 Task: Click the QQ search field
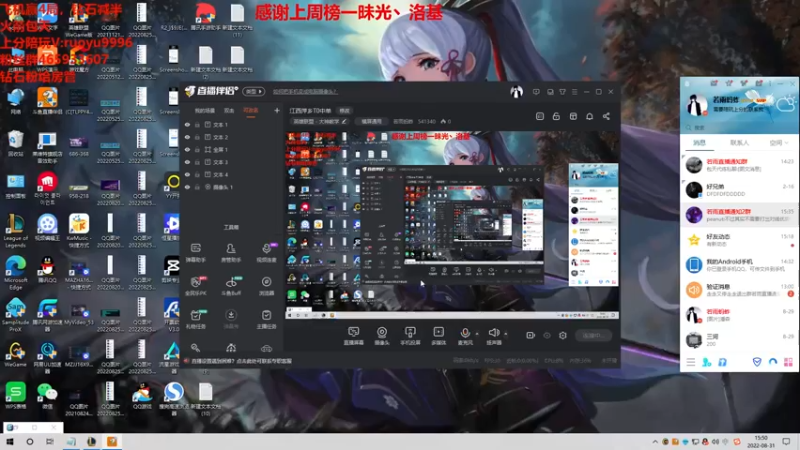click(x=739, y=127)
